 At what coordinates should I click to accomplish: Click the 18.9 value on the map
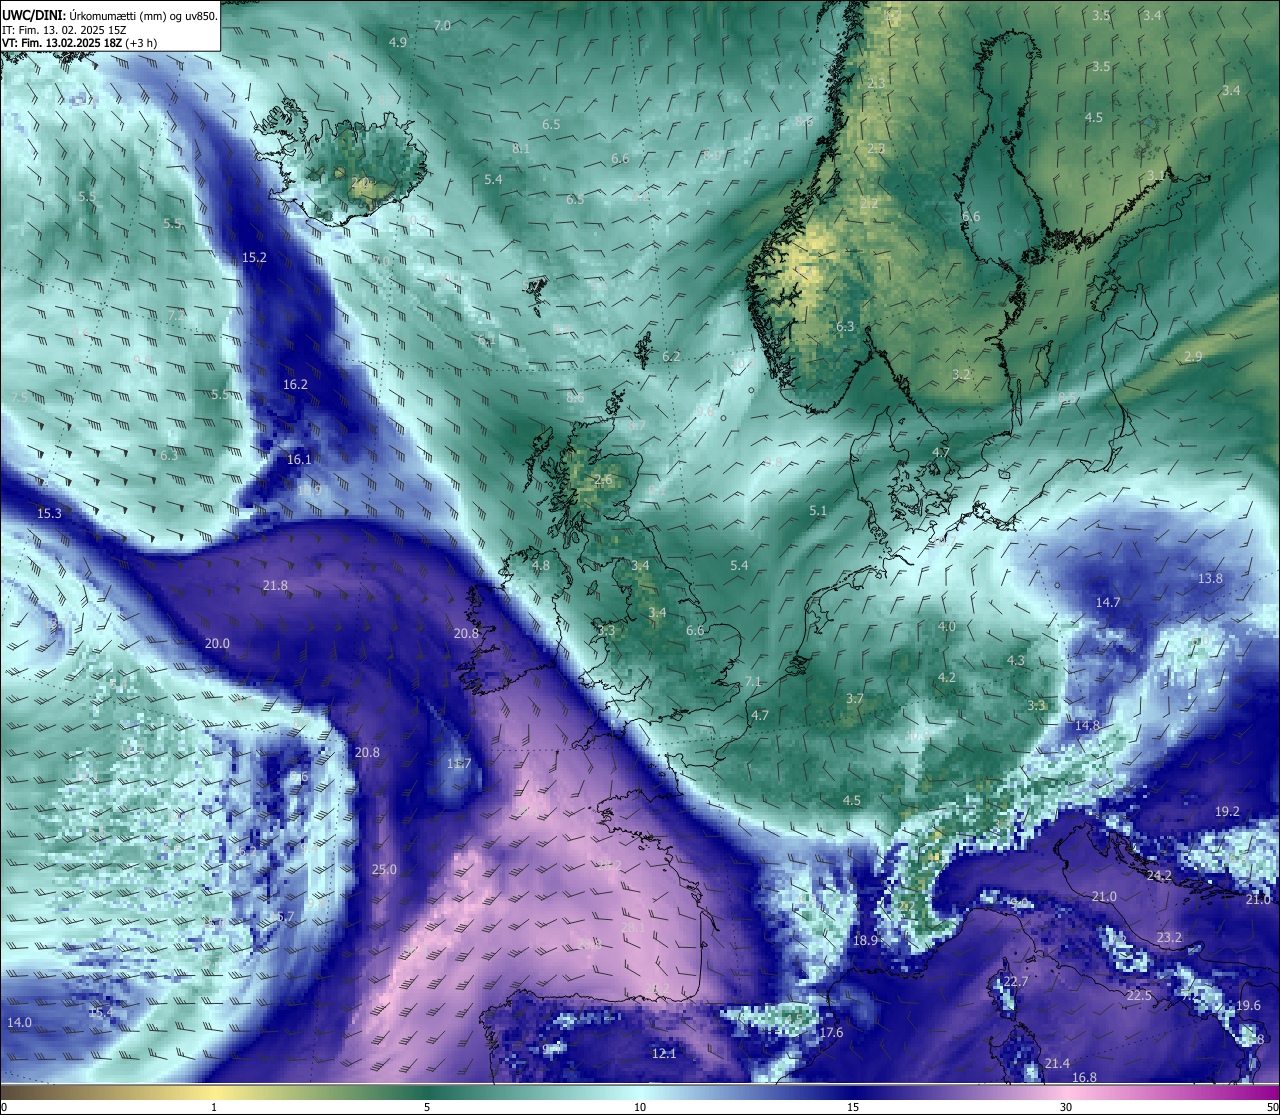(x=865, y=940)
